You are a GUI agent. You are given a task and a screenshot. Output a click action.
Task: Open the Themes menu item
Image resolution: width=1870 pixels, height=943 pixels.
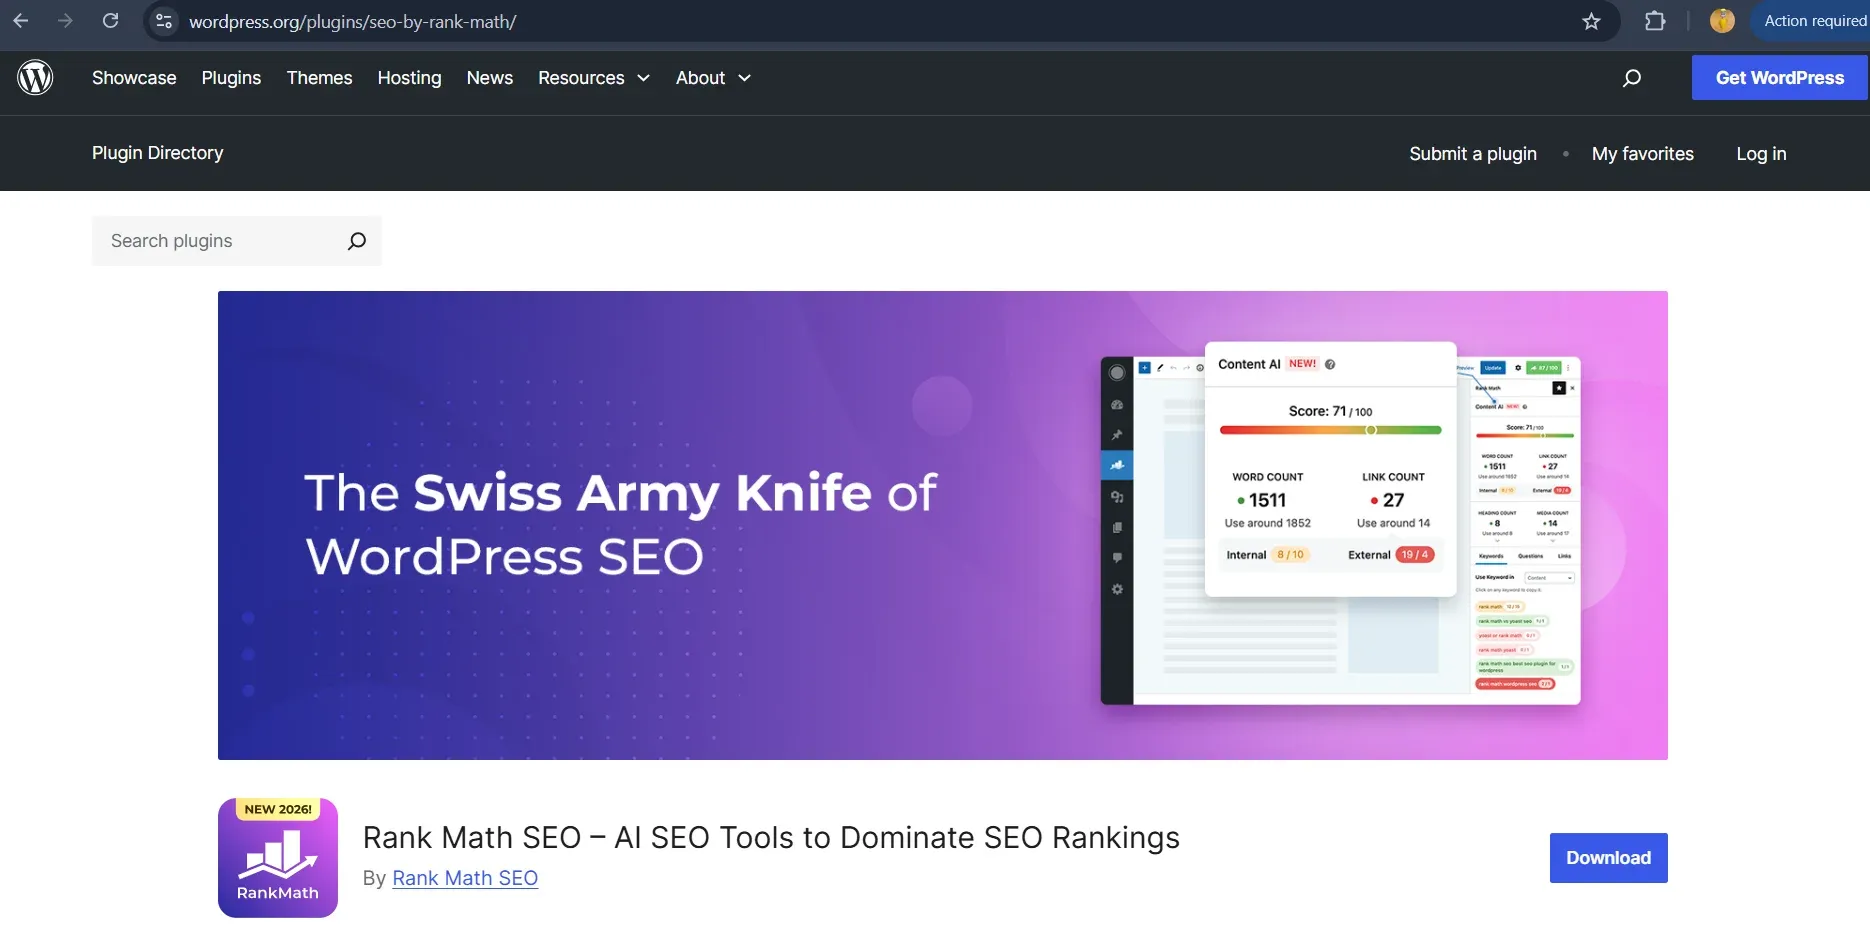[x=319, y=78]
